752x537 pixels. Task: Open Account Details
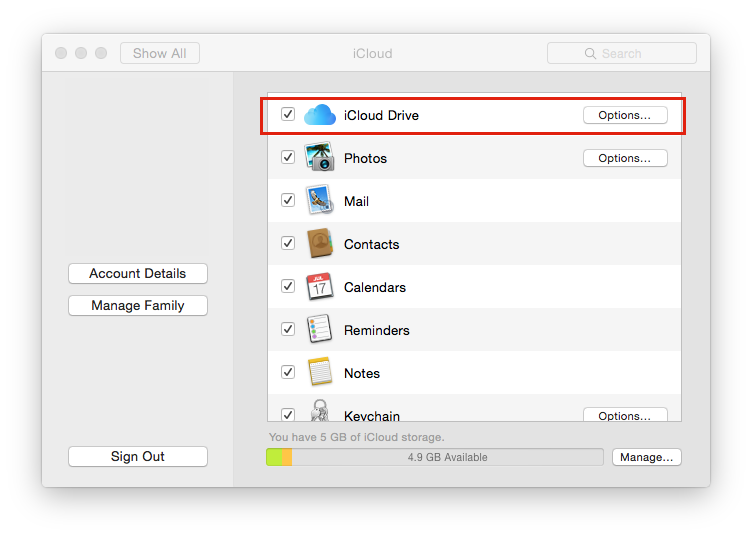138,273
